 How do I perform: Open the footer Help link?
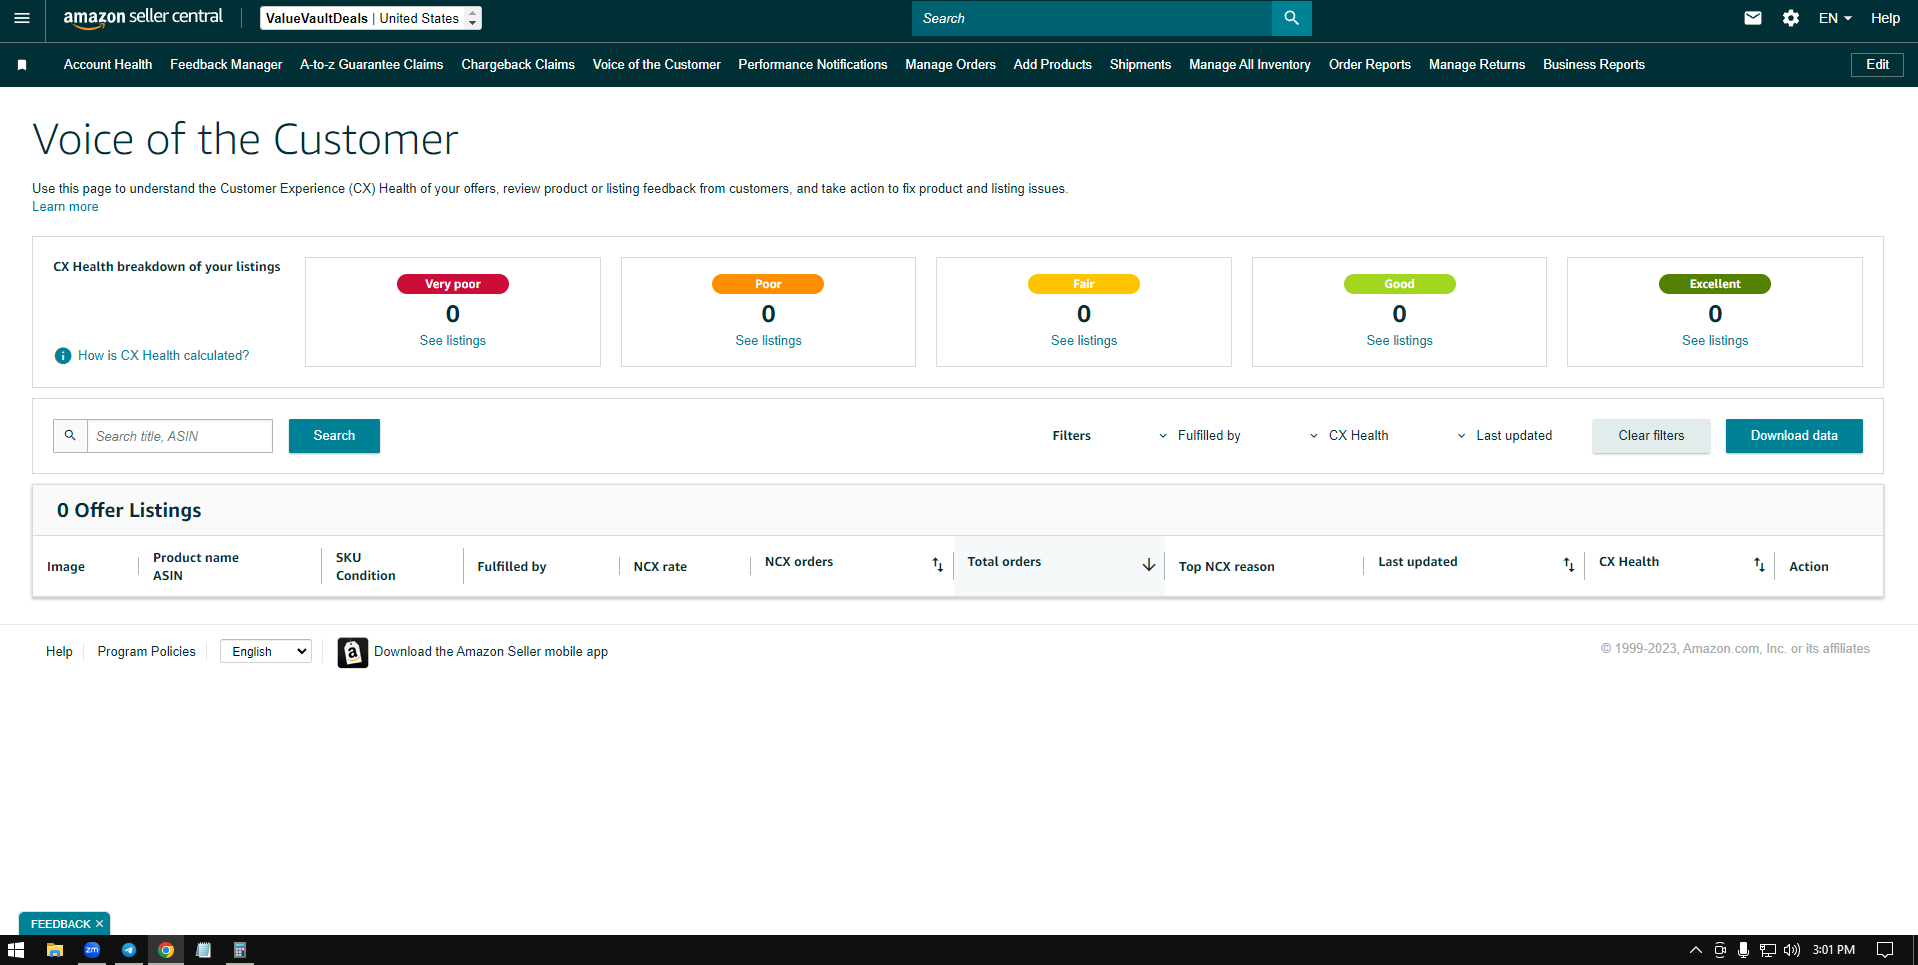coord(59,652)
